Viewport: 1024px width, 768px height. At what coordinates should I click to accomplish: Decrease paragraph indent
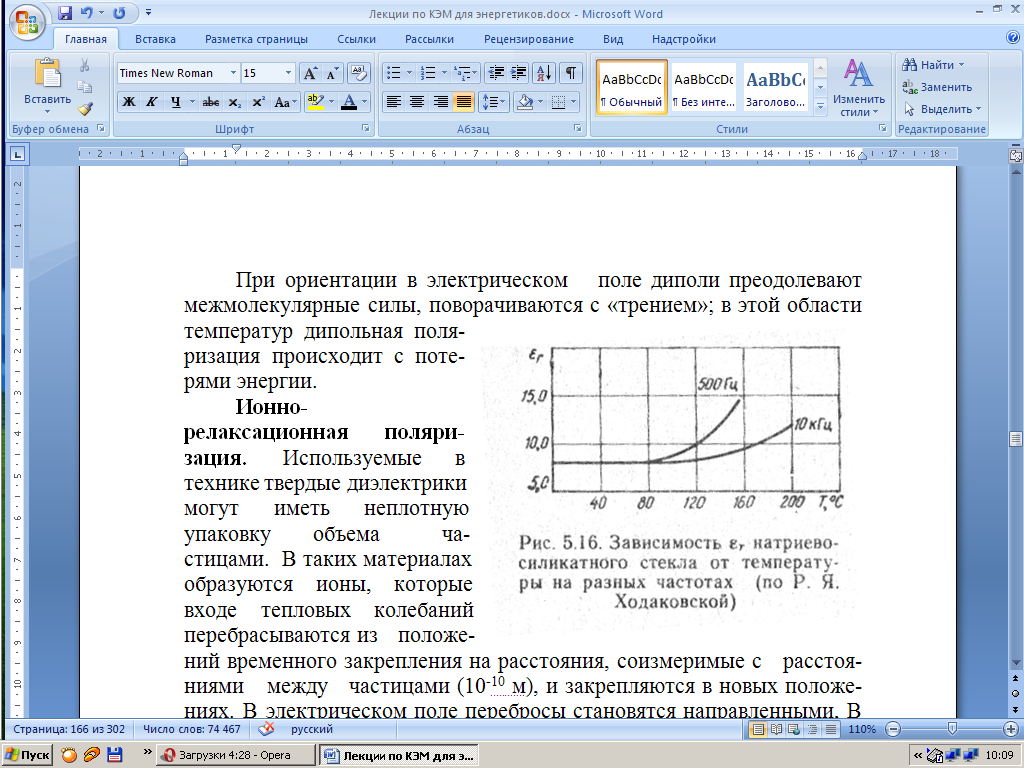(x=496, y=72)
